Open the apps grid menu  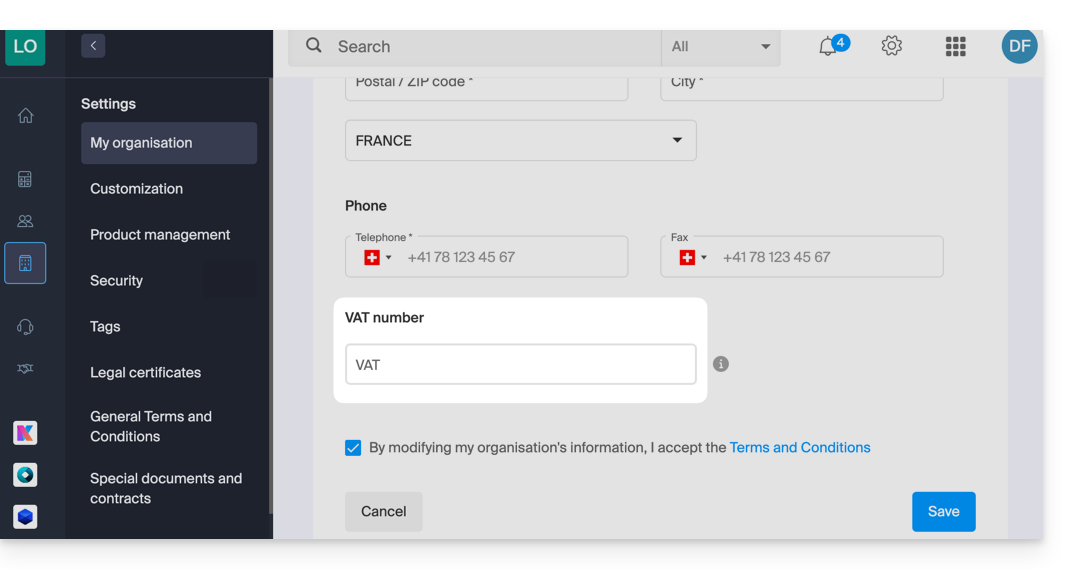(x=955, y=47)
